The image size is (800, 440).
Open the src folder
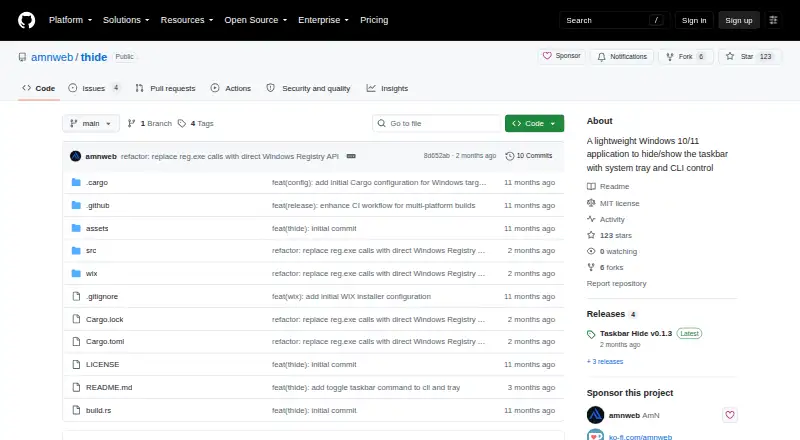pos(91,251)
